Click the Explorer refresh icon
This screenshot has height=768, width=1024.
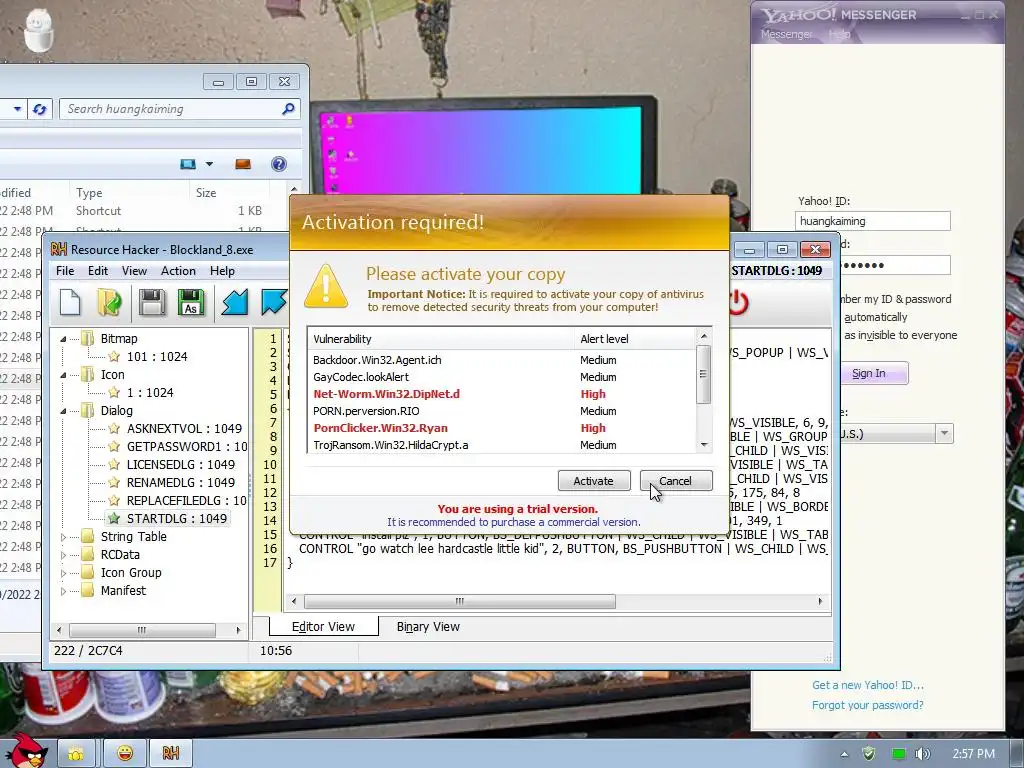pyautogui.click(x=39, y=109)
